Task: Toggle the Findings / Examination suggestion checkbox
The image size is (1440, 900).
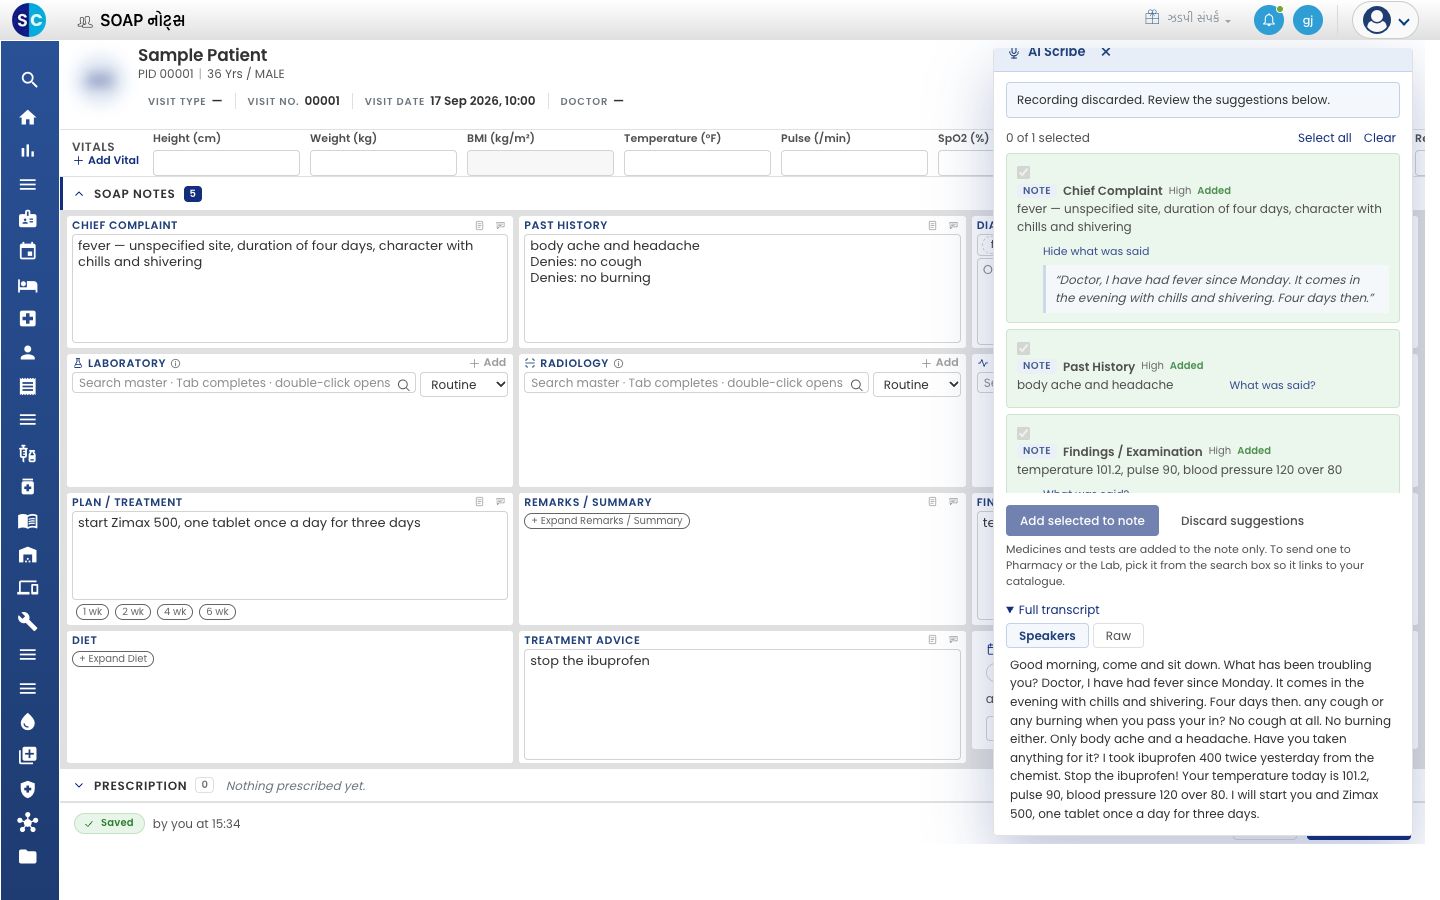Action: point(1023,433)
